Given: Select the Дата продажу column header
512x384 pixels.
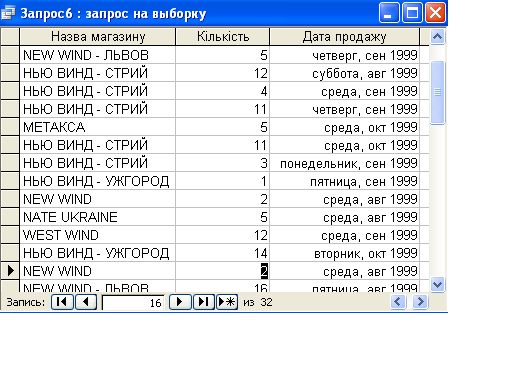Looking at the screenshot, I should click(x=345, y=37).
